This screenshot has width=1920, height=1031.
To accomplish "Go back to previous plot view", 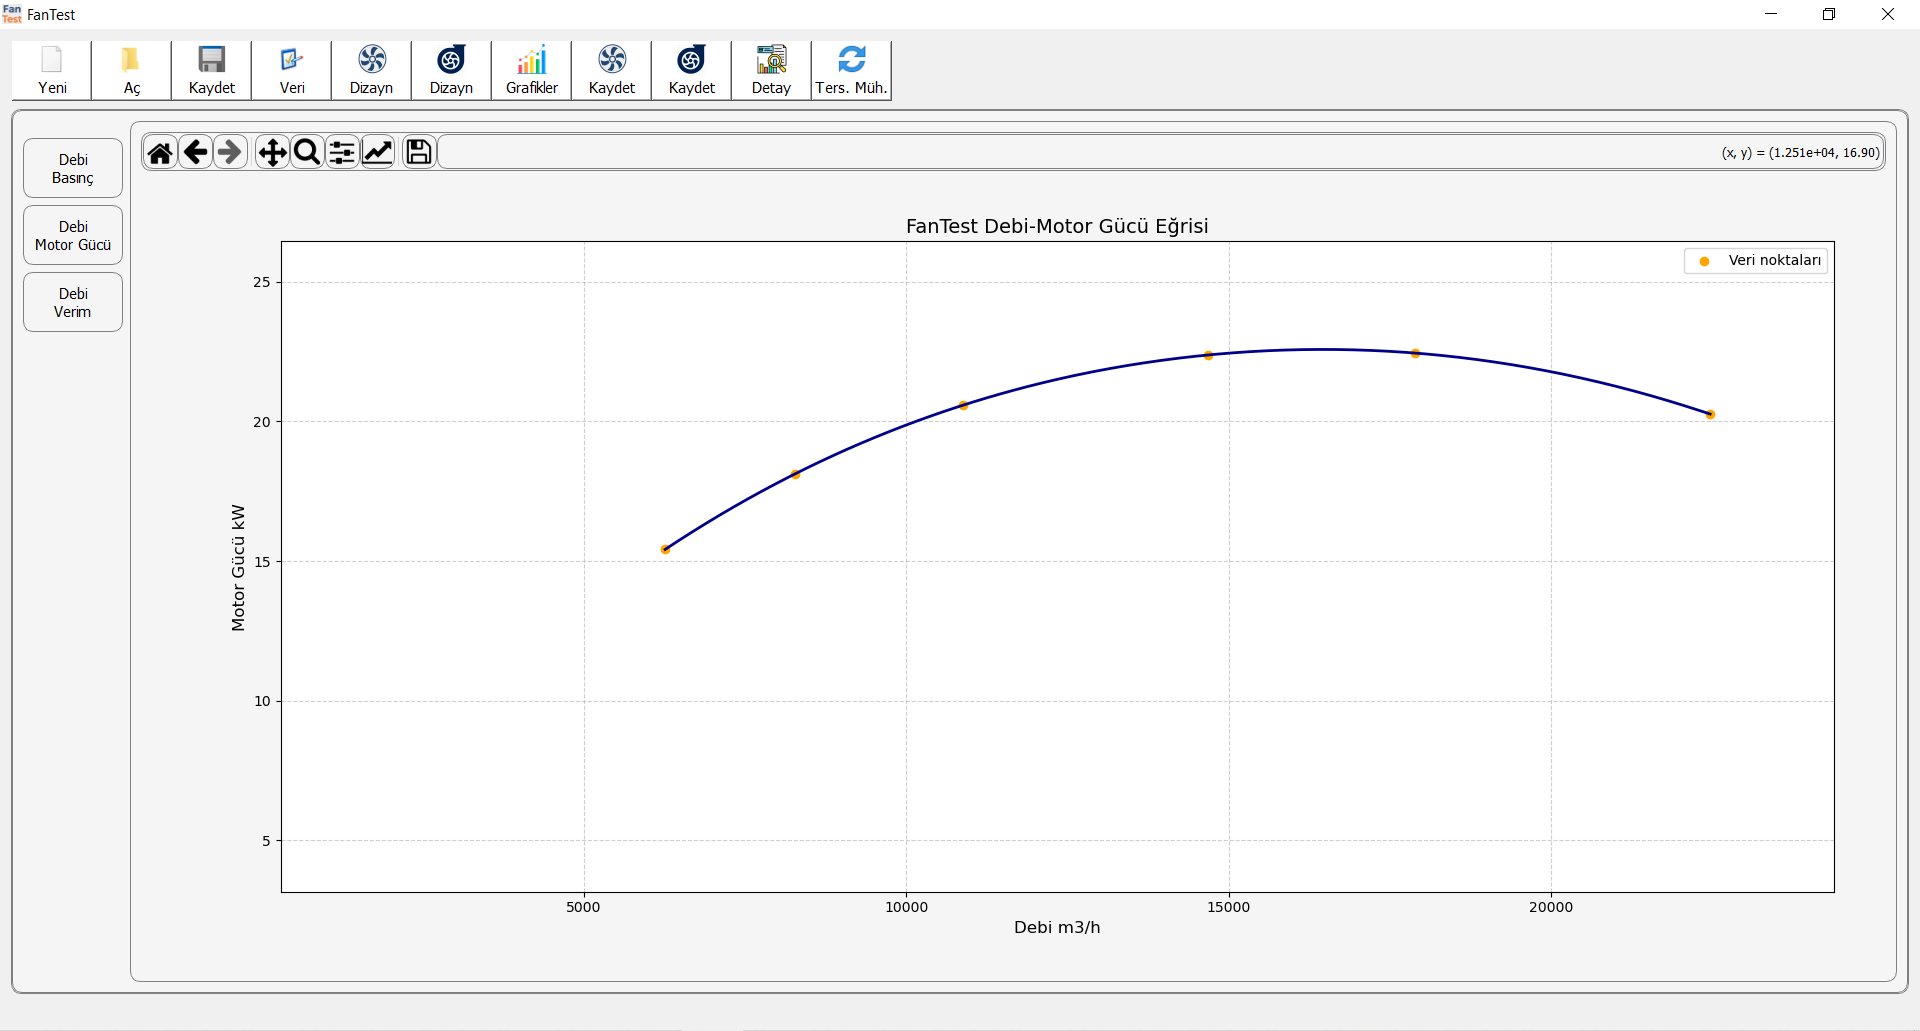I will pyautogui.click(x=196, y=152).
